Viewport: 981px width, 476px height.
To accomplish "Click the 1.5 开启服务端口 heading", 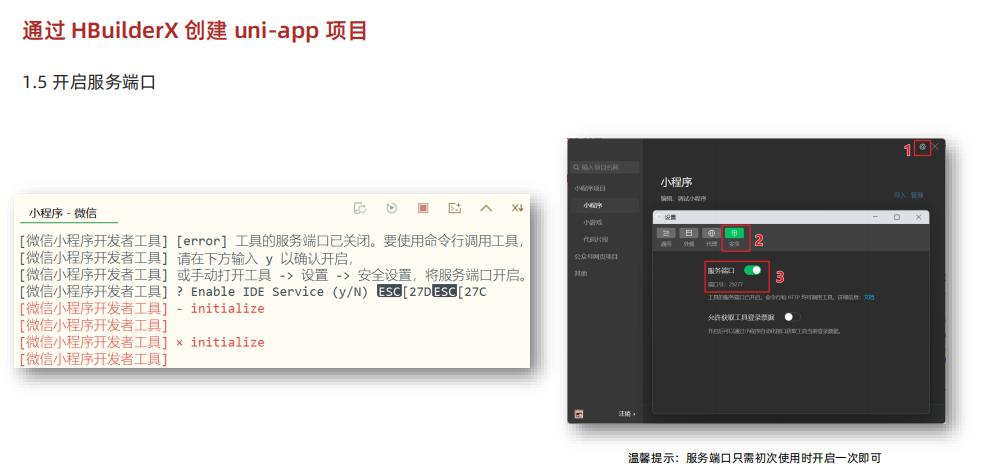I will (89, 83).
